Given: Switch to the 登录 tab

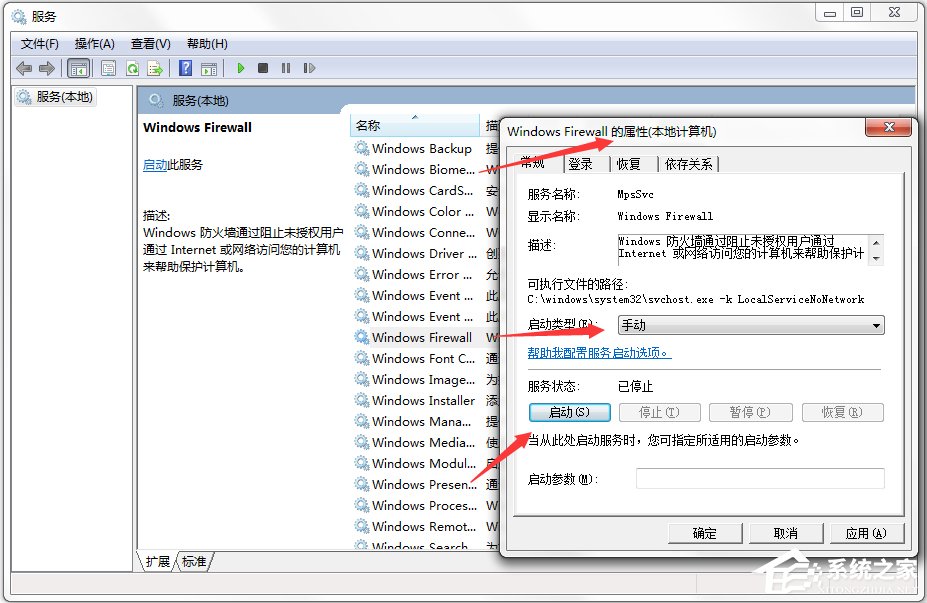Looking at the screenshot, I should [x=581, y=163].
